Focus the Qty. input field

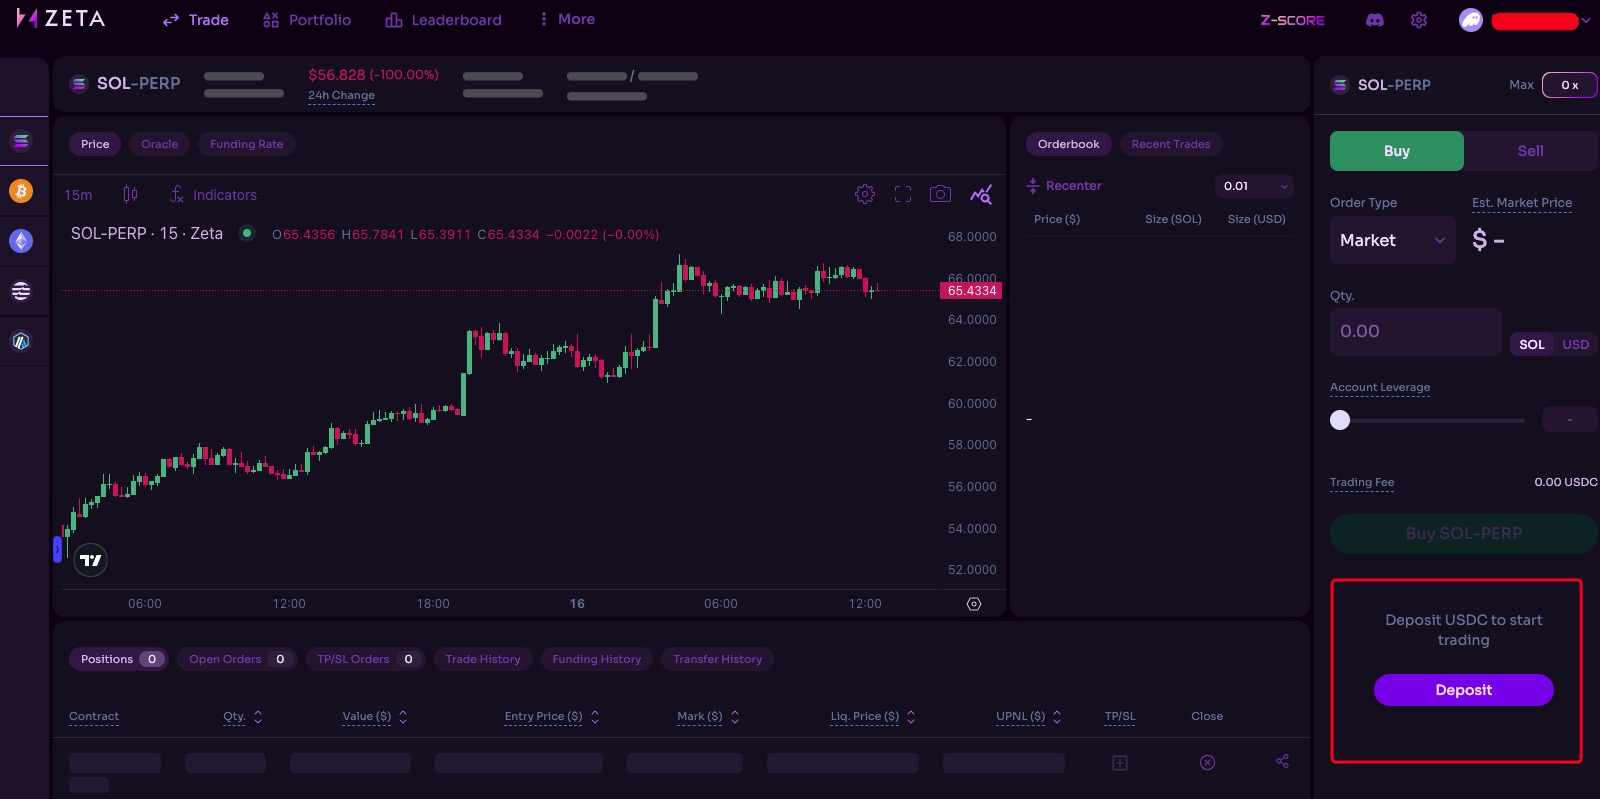pyautogui.click(x=1415, y=331)
